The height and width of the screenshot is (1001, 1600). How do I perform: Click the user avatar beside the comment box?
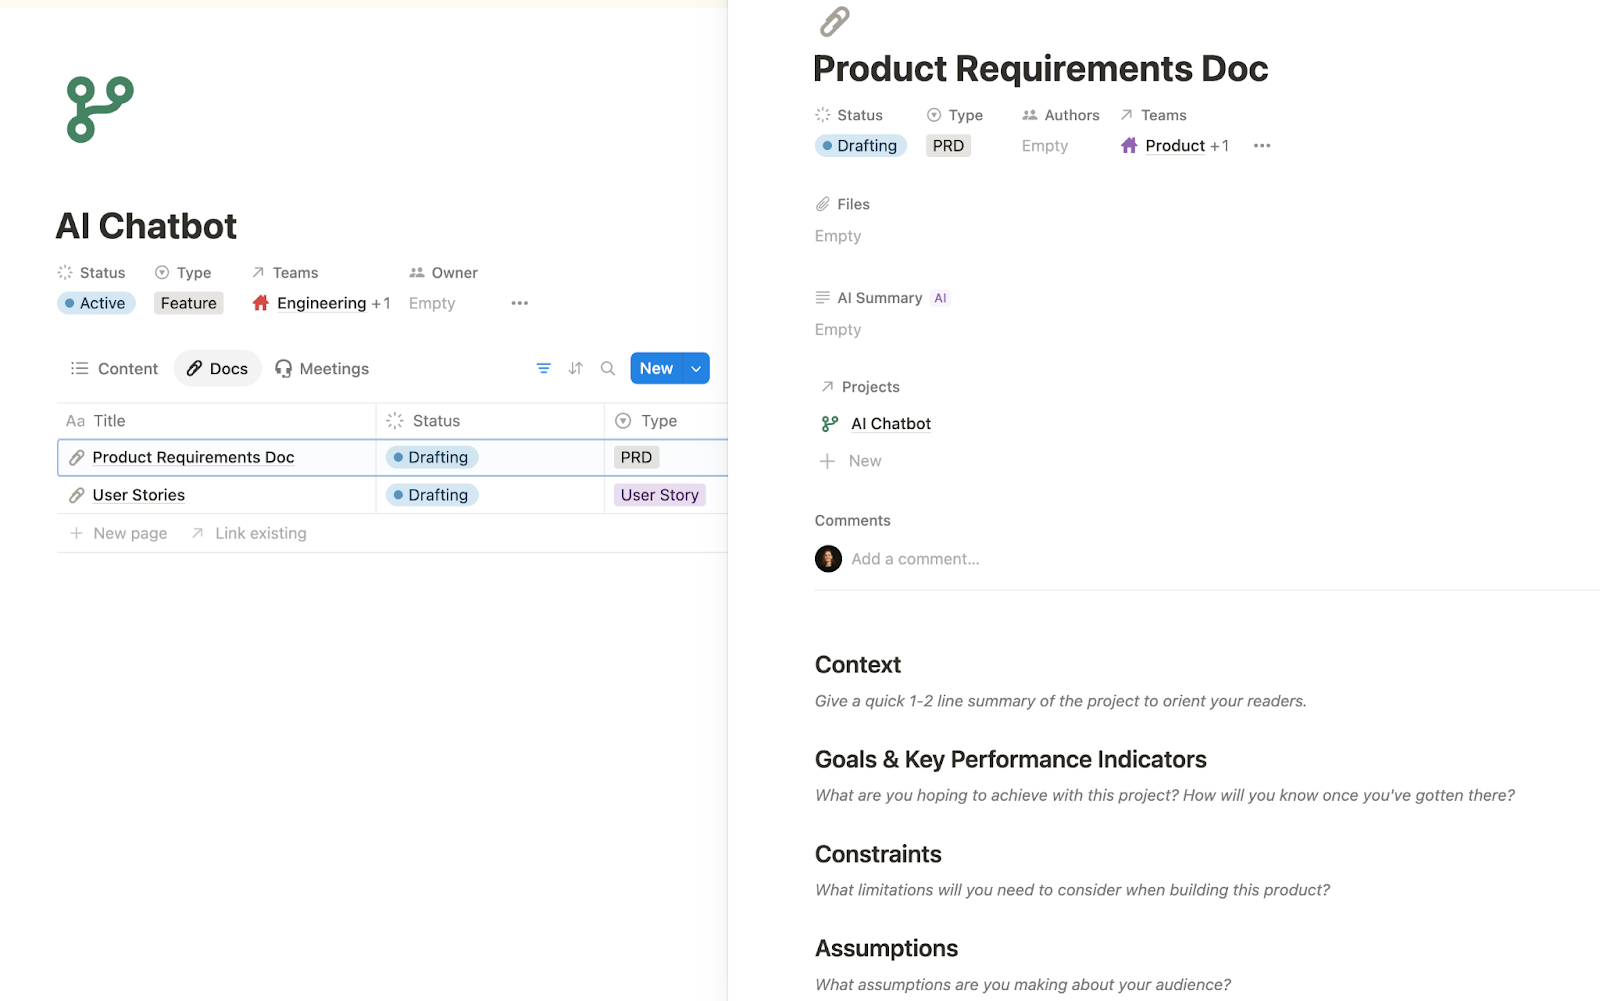click(828, 559)
